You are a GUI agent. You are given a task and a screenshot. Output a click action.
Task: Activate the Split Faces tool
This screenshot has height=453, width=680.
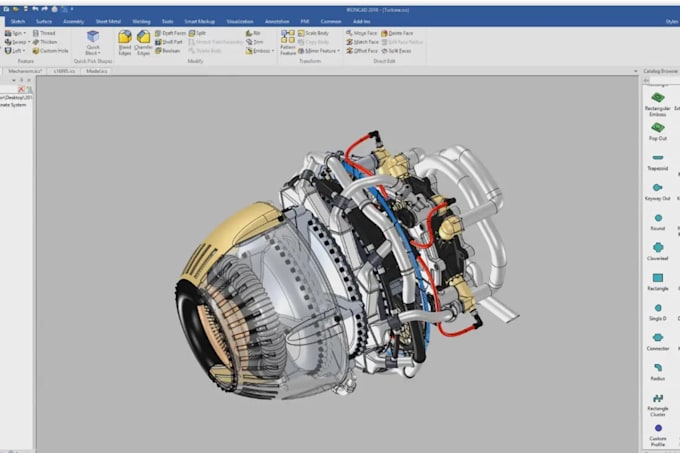396,51
